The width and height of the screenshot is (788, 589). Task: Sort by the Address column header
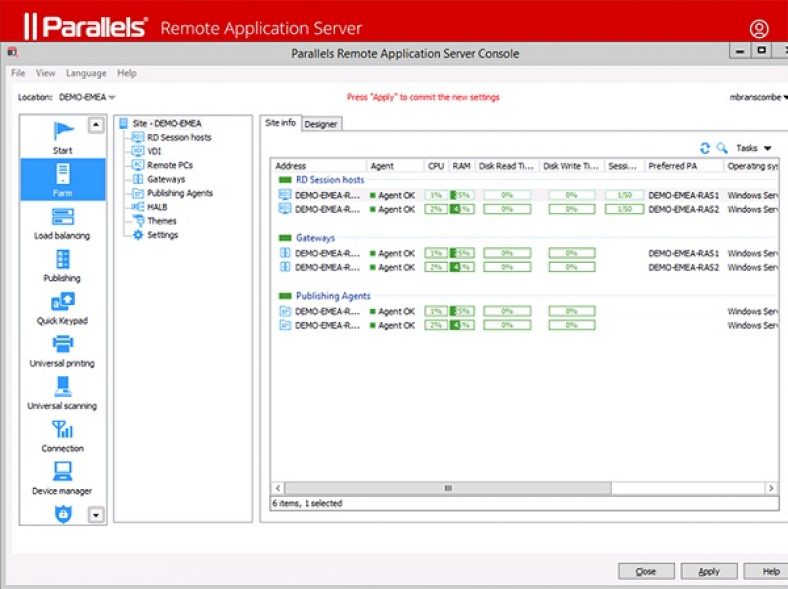319,166
